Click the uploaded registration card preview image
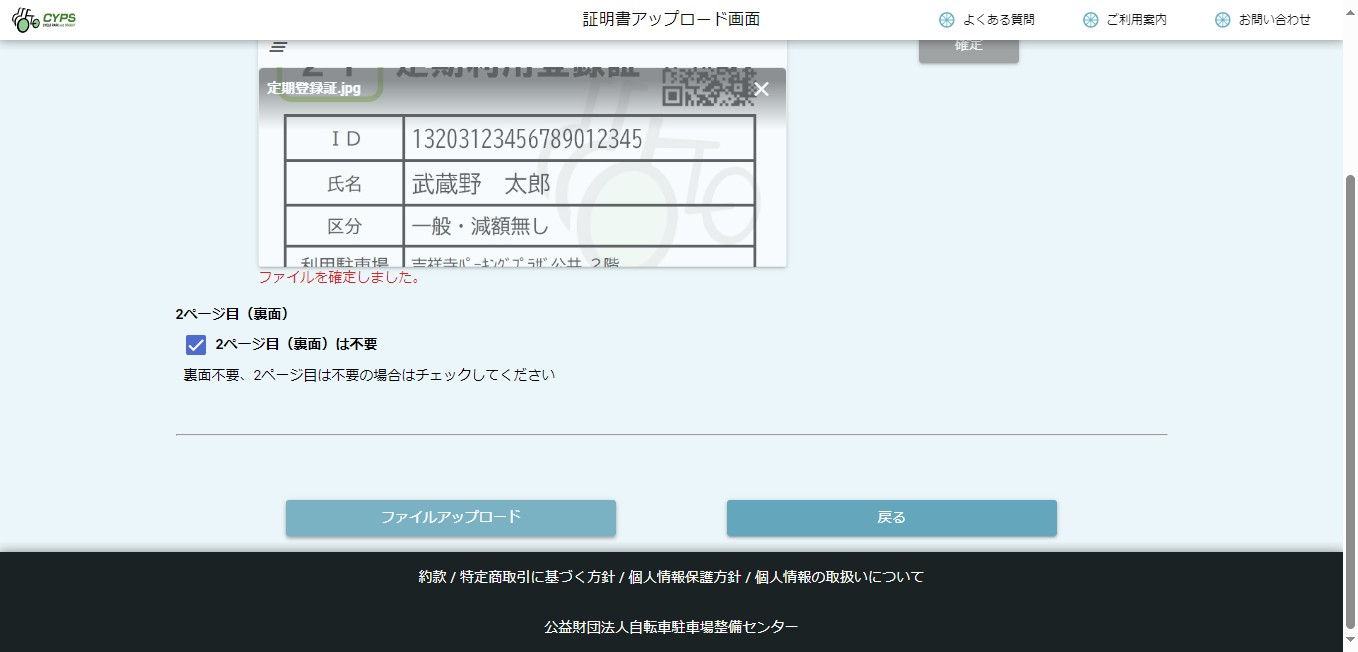1358x652 pixels. pyautogui.click(x=522, y=190)
